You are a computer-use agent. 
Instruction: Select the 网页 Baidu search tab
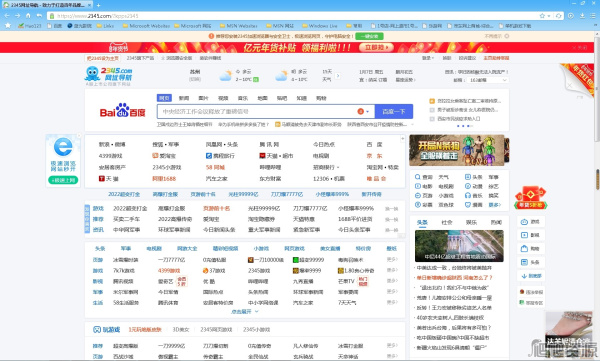[164, 98]
